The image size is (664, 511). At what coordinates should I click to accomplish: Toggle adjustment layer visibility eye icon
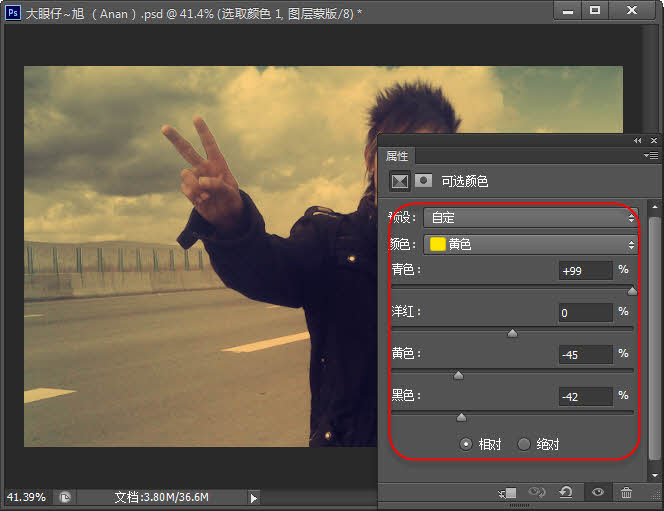click(598, 492)
